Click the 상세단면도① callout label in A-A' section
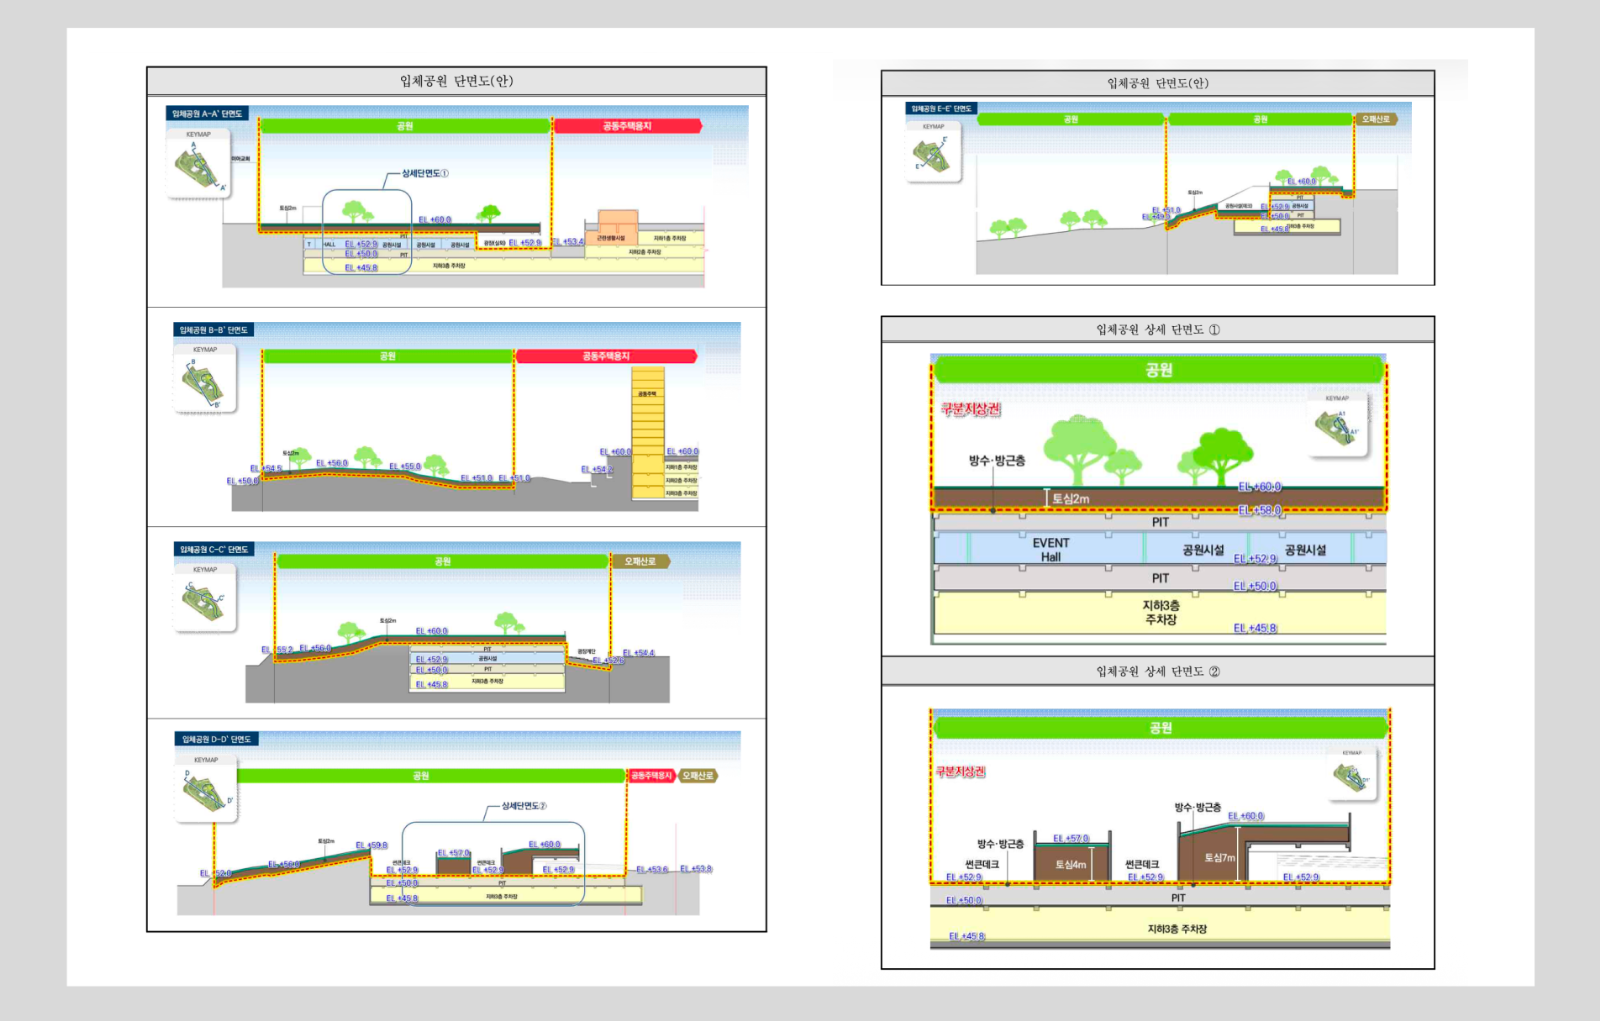Viewport: 1600px width, 1021px height. tap(425, 173)
